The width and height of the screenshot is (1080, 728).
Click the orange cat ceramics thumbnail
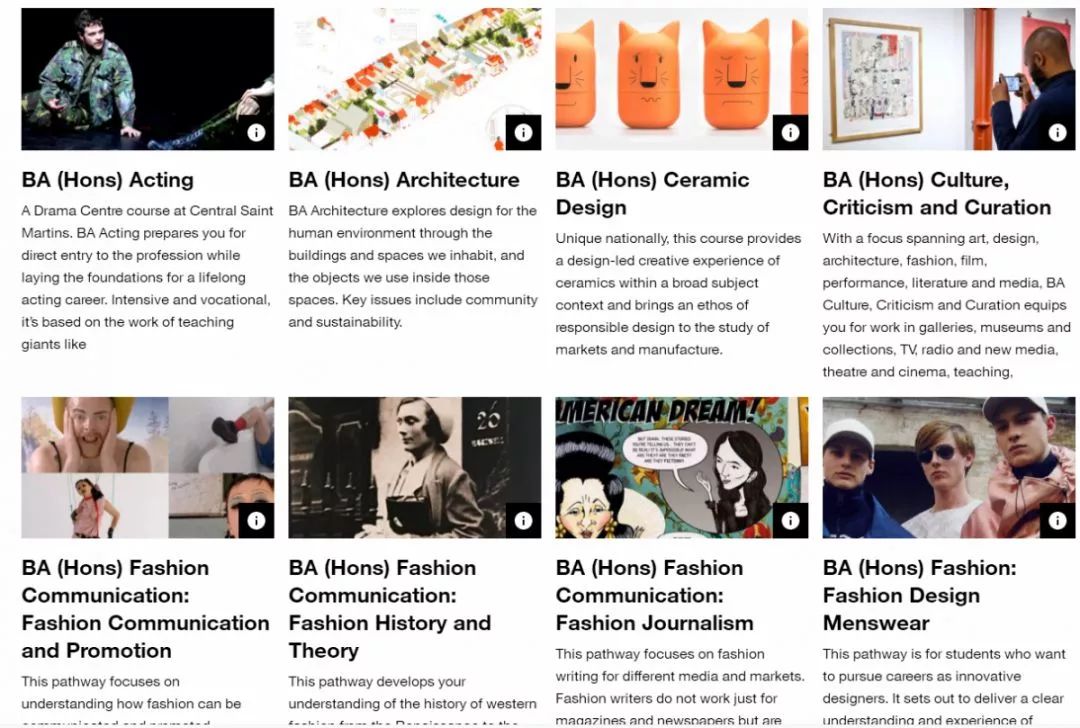(682, 79)
